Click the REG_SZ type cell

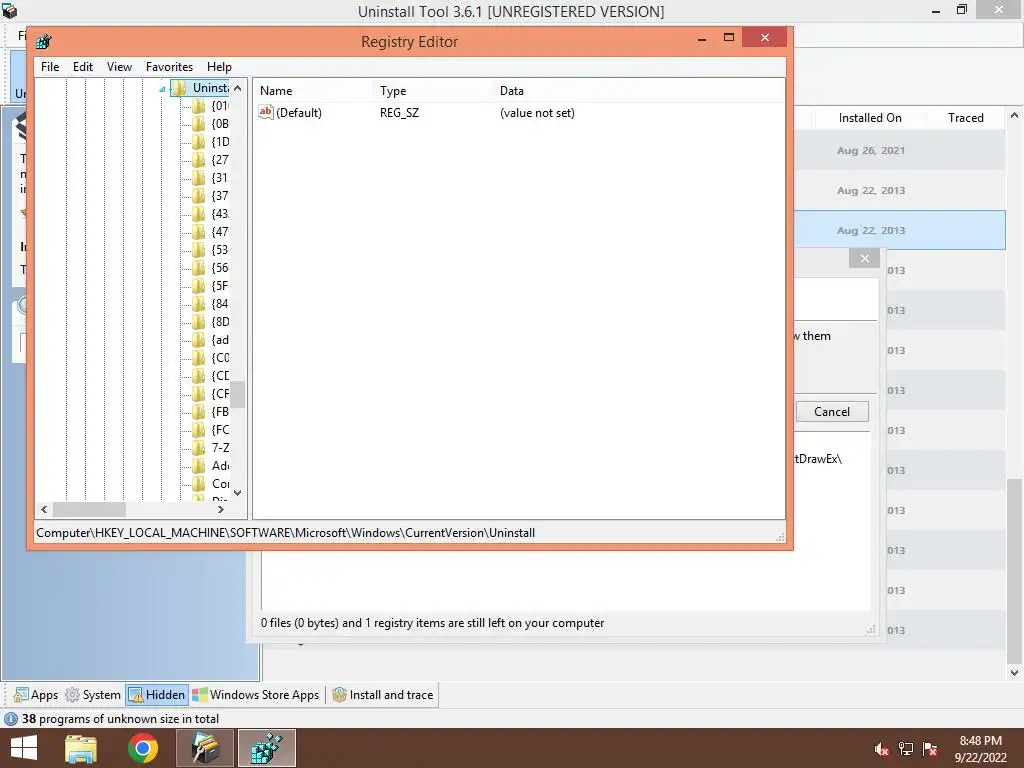click(400, 113)
